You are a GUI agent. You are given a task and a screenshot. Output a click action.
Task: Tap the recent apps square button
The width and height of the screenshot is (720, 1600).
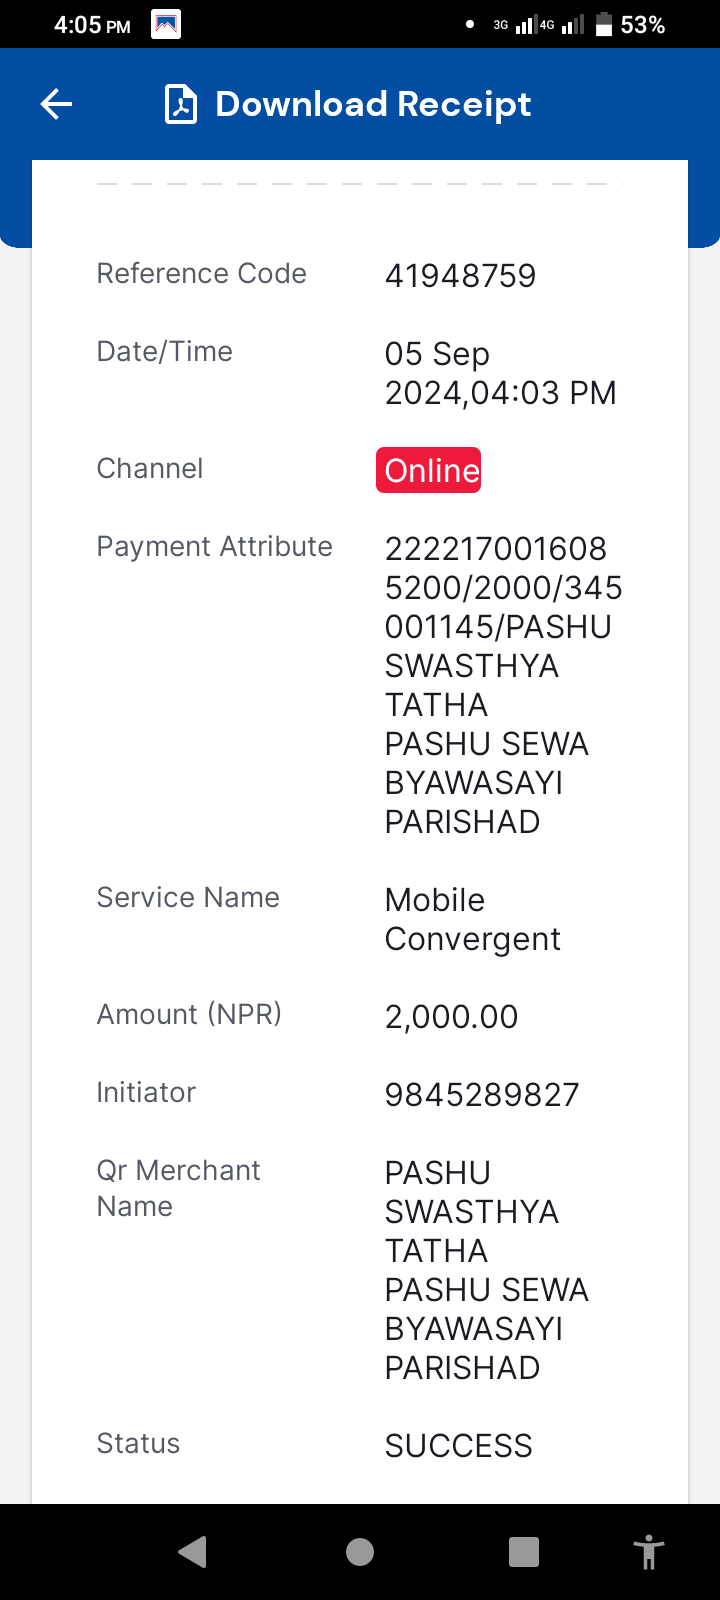coord(524,1551)
